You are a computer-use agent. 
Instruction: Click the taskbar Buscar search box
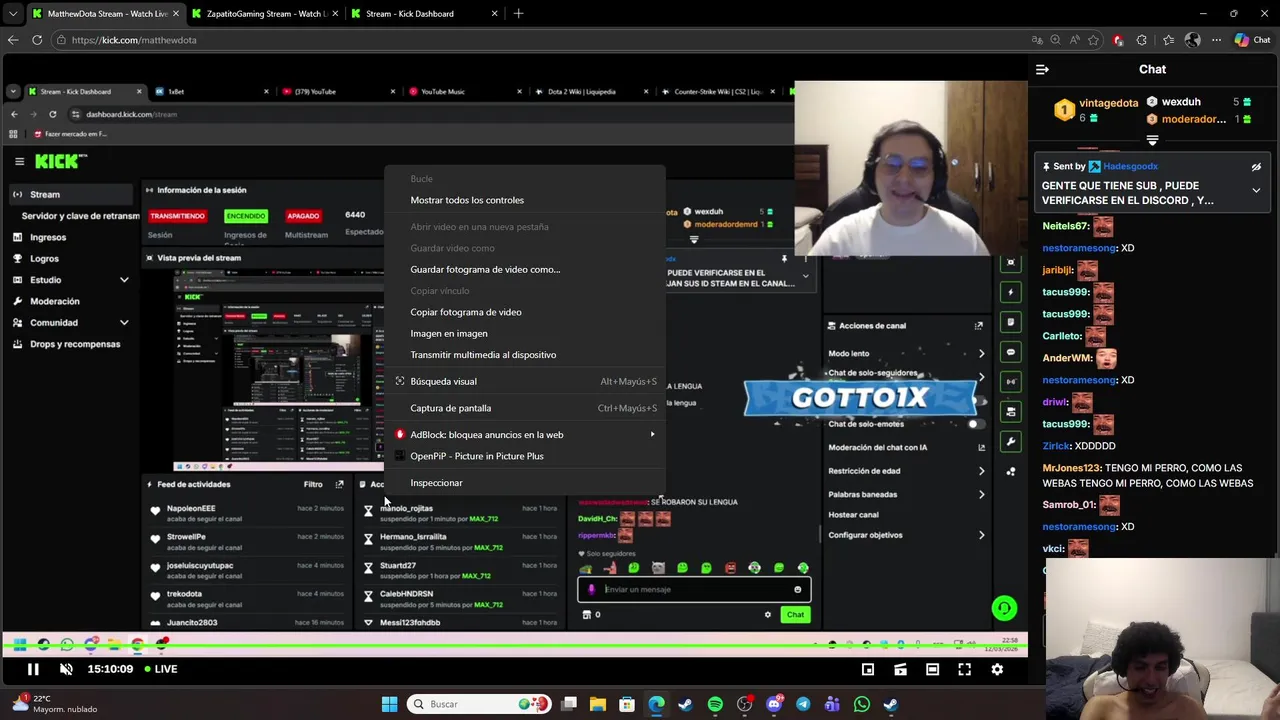(x=480, y=704)
